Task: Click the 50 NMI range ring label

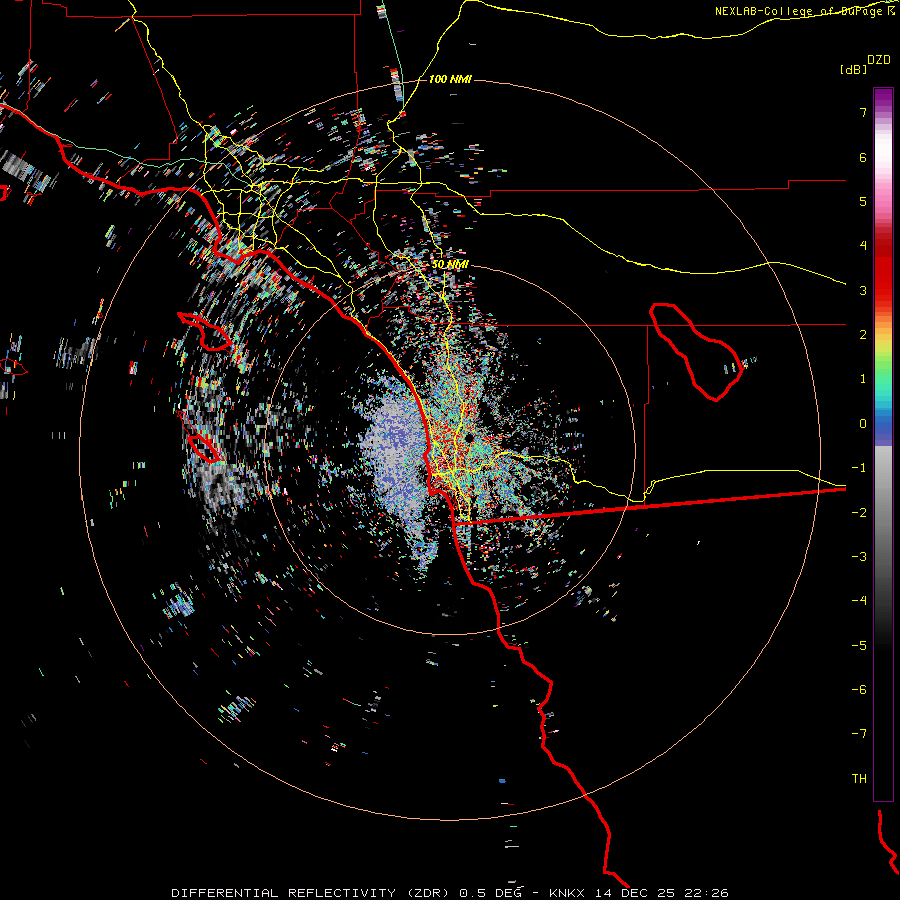Action: pyautogui.click(x=450, y=264)
